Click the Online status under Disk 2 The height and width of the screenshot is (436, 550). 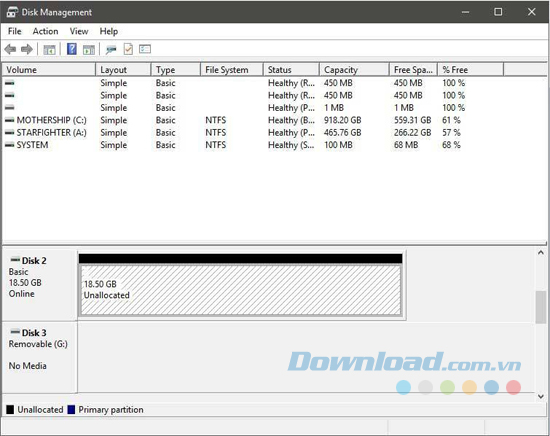(x=22, y=294)
